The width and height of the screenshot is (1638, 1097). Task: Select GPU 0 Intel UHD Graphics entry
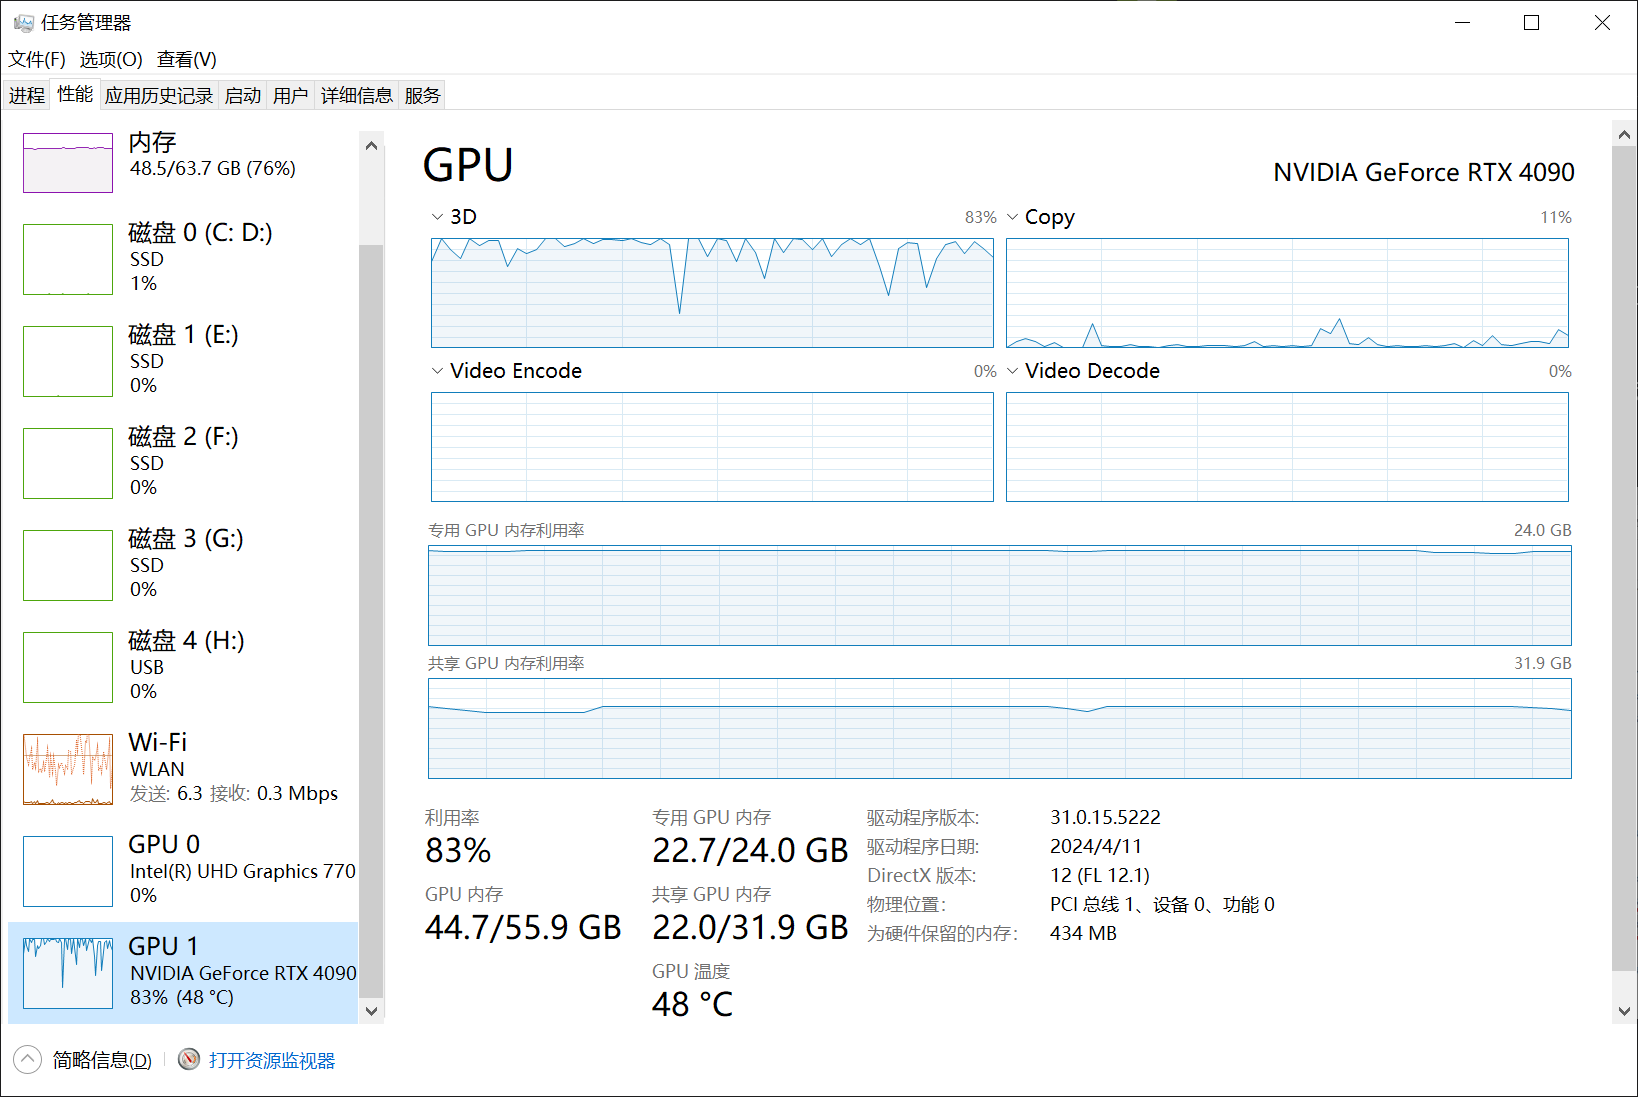[x=183, y=870]
